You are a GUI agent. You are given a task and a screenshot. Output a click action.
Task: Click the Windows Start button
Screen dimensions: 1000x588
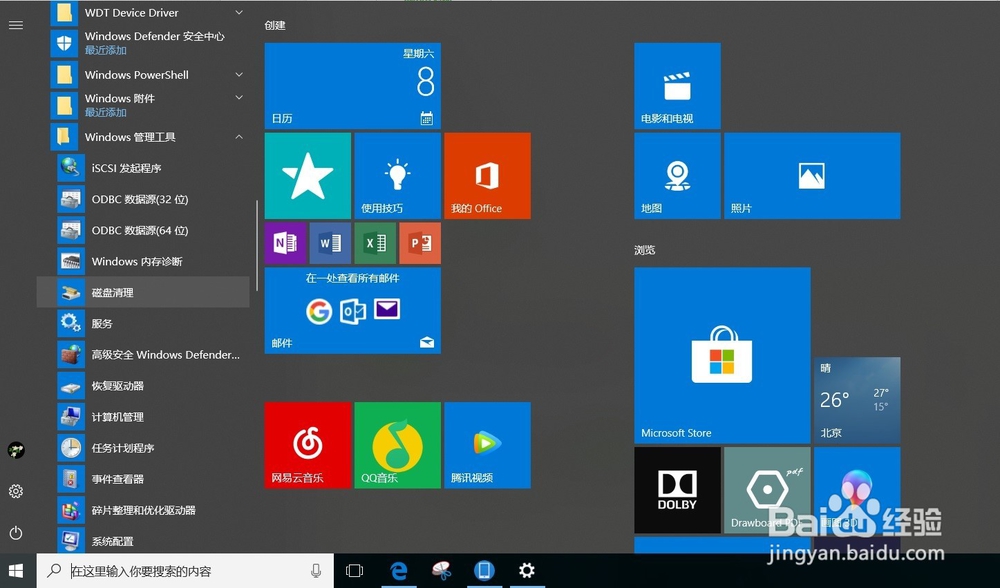[16, 571]
